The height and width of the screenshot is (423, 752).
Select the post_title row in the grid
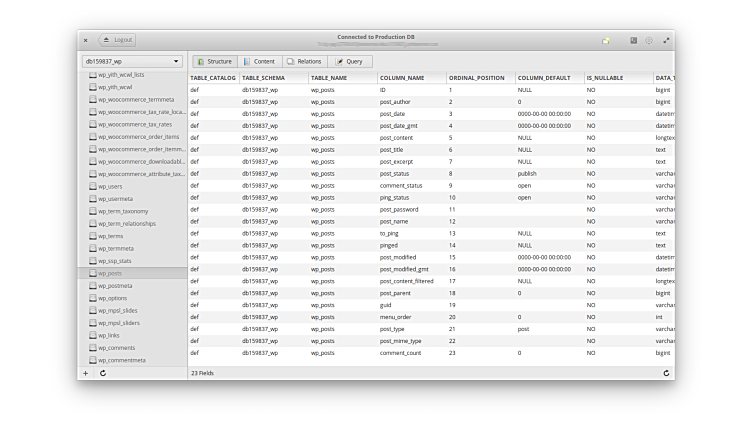pyautogui.click(x=395, y=150)
